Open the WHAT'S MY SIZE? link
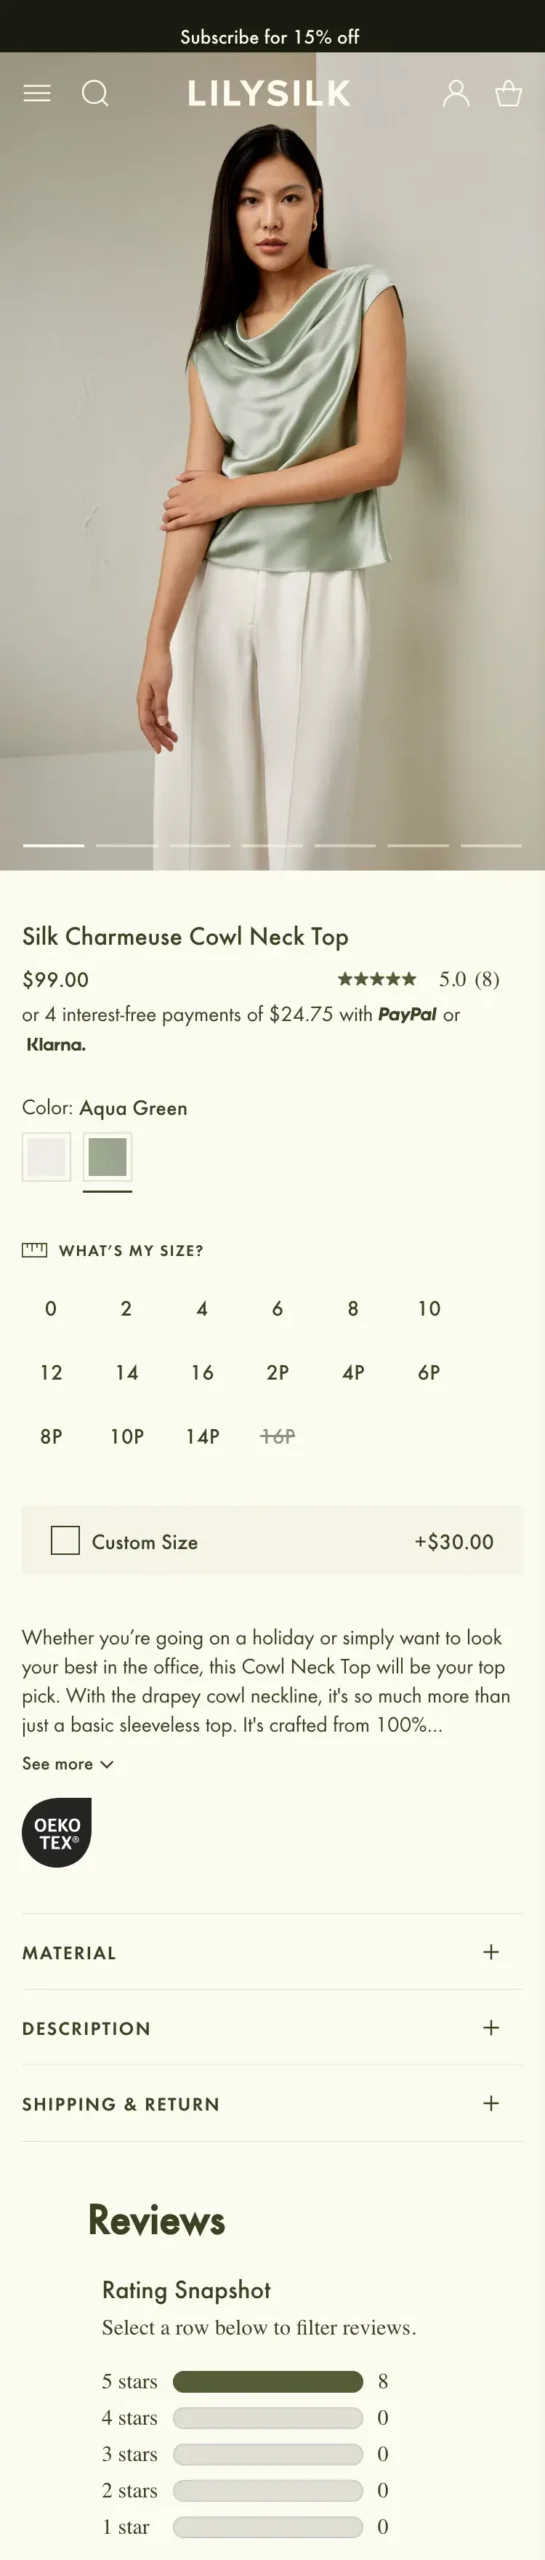Image resolution: width=545 pixels, height=2560 pixels. coord(131,1250)
